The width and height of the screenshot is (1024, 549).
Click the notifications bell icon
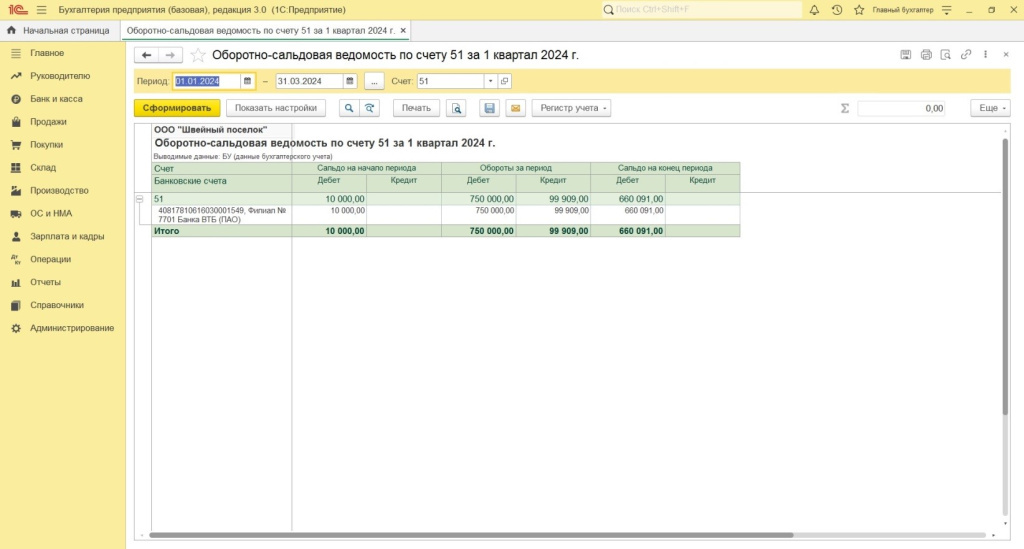click(814, 10)
